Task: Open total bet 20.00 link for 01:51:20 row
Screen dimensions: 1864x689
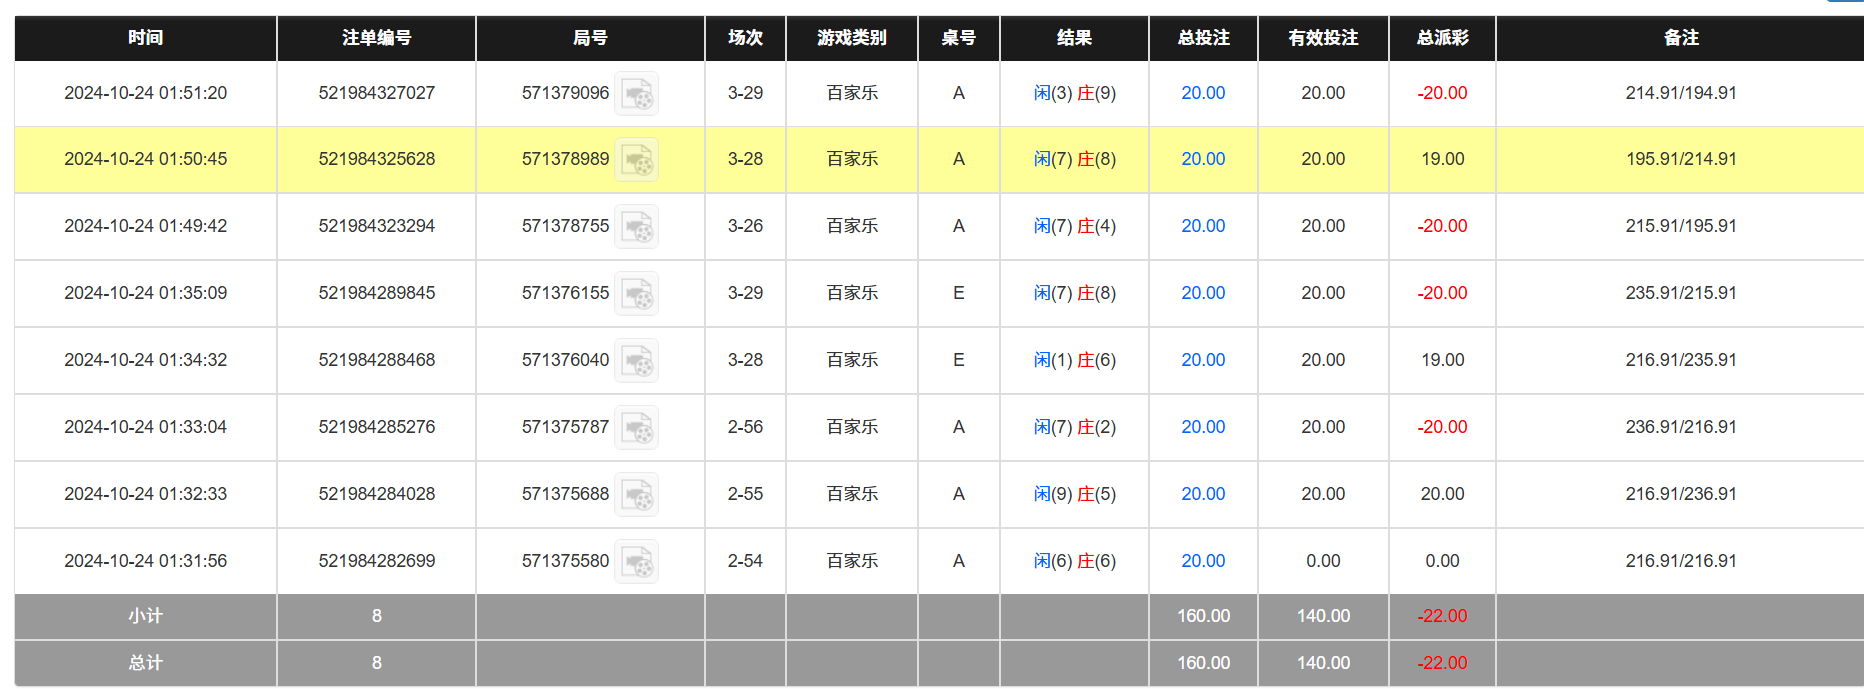Action: (x=1202, y=93)
